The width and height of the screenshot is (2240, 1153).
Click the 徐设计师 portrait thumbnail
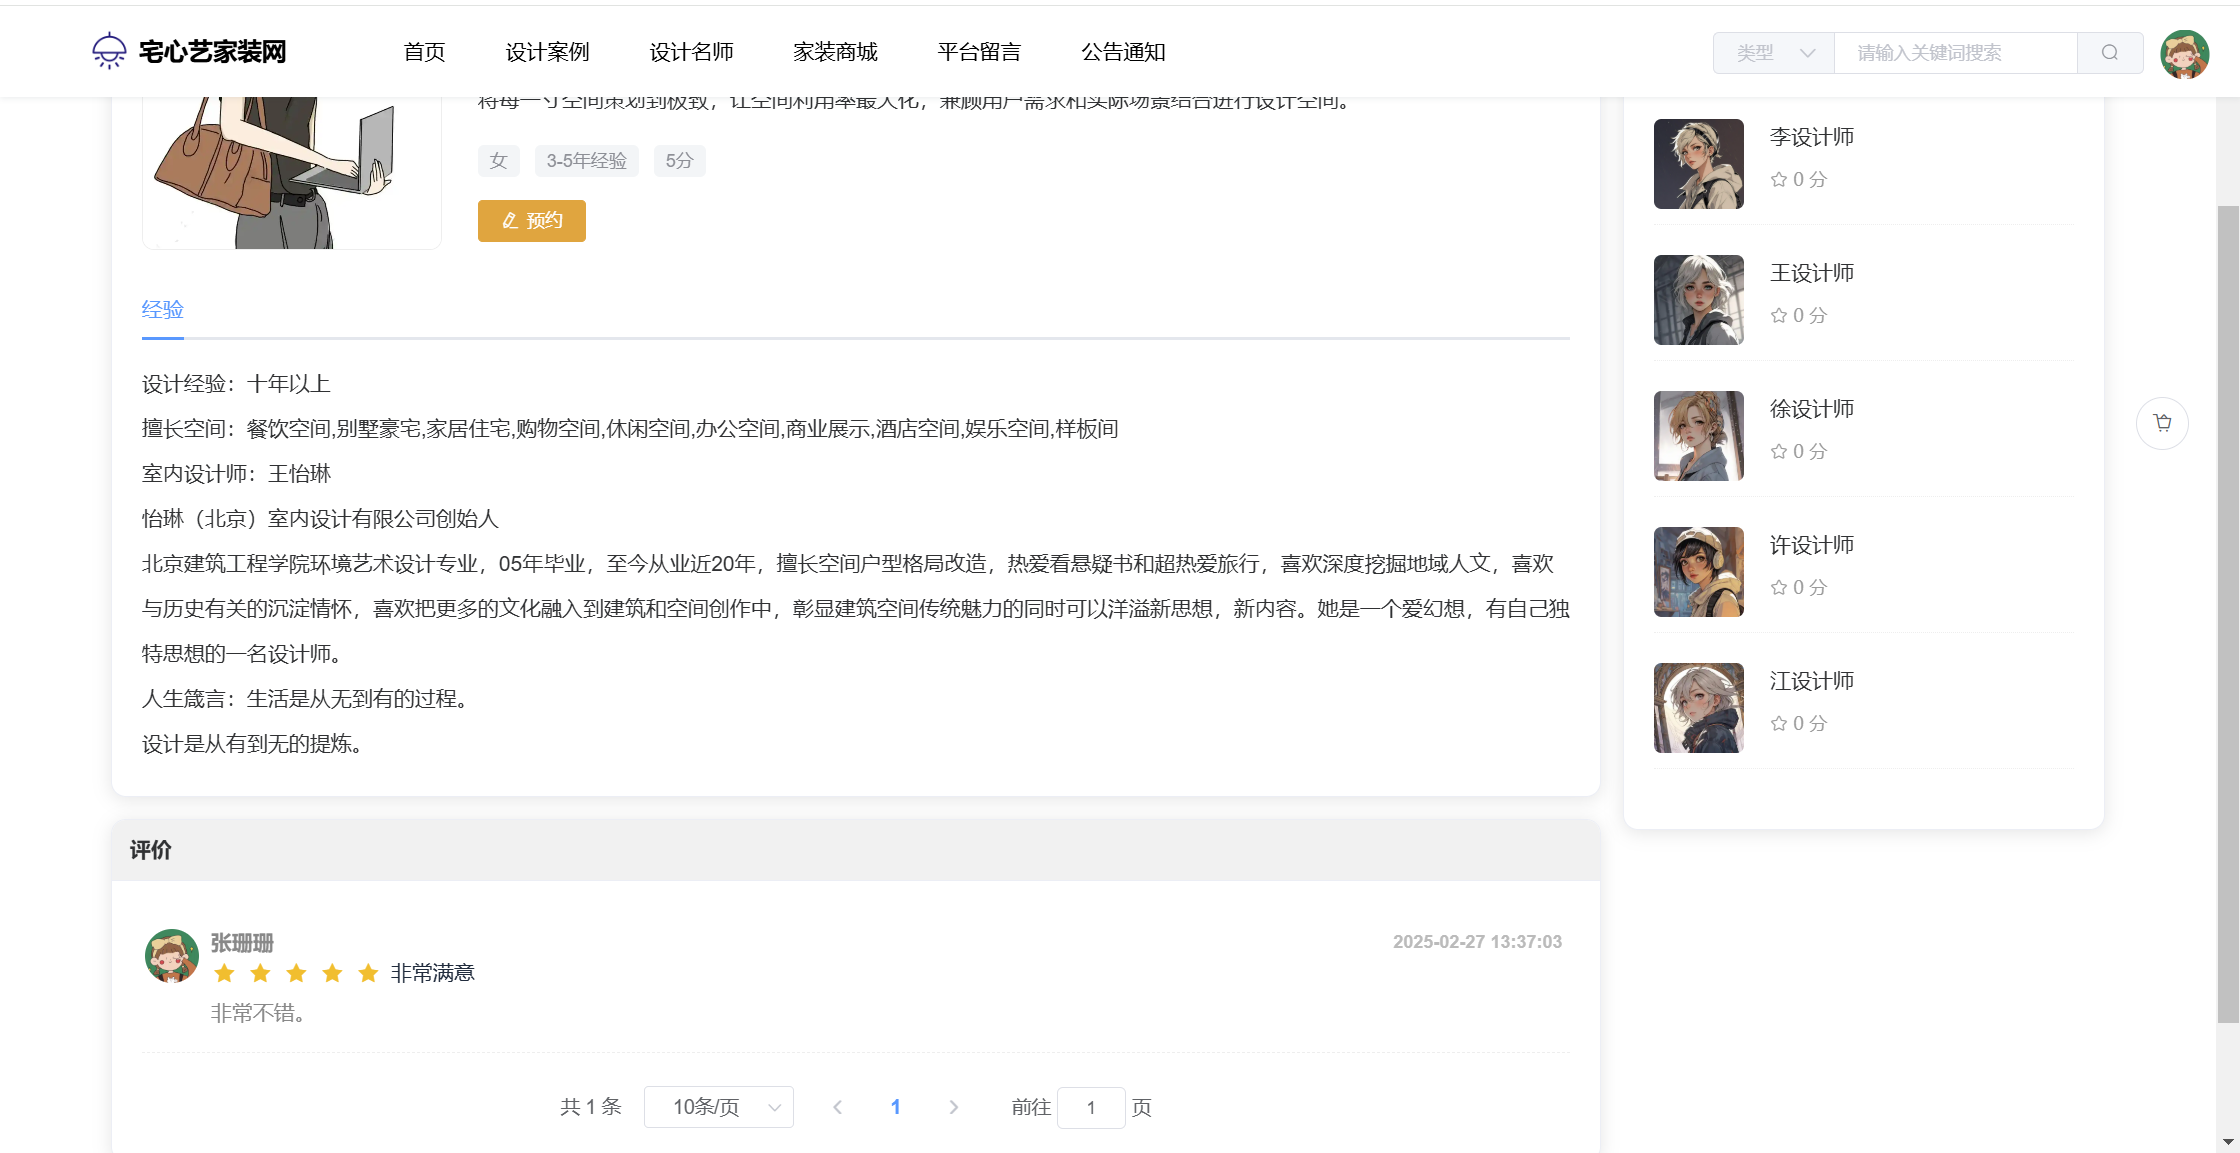pos(1698,436)
